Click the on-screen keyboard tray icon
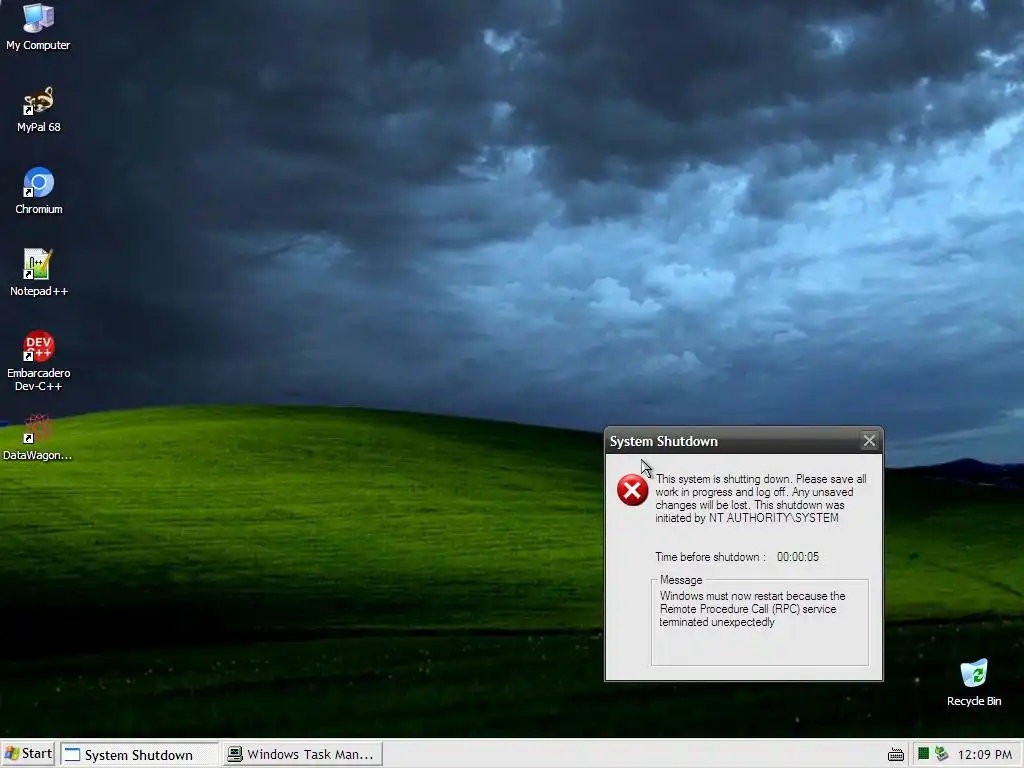Viewport: 1024px width, 768px height. (x=896, y=755)
